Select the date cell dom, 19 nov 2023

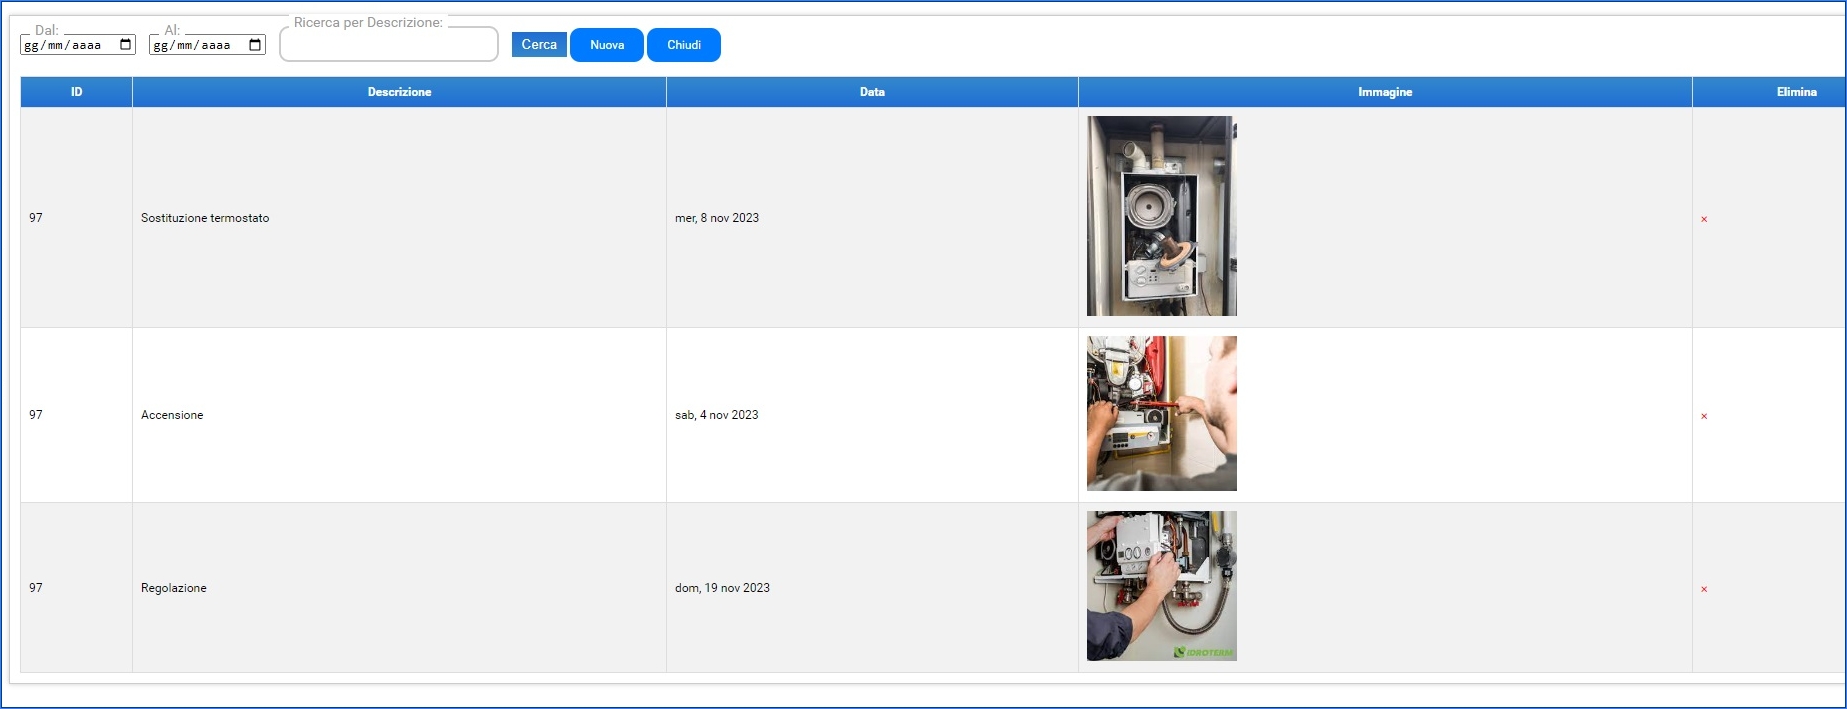coord(722,588)
